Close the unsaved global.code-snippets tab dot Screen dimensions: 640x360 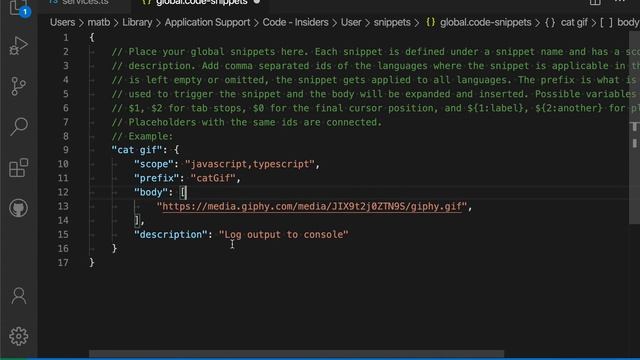coord(257,2)
